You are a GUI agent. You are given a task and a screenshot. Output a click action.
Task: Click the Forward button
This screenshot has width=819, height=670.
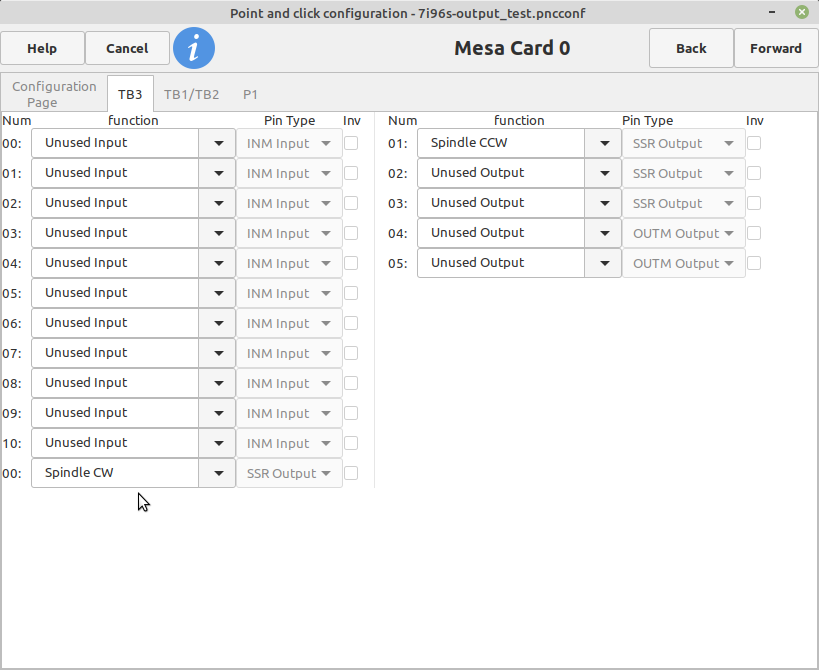[776, 48]
